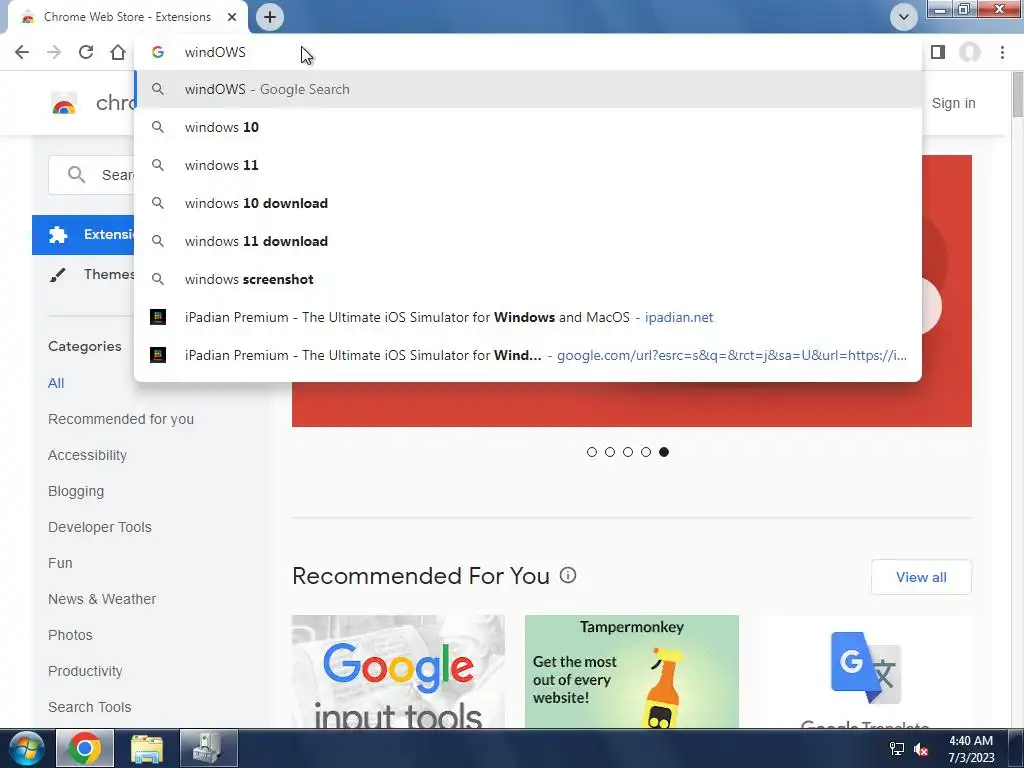Select the fifth filled carousel dot

coord(664,452)
